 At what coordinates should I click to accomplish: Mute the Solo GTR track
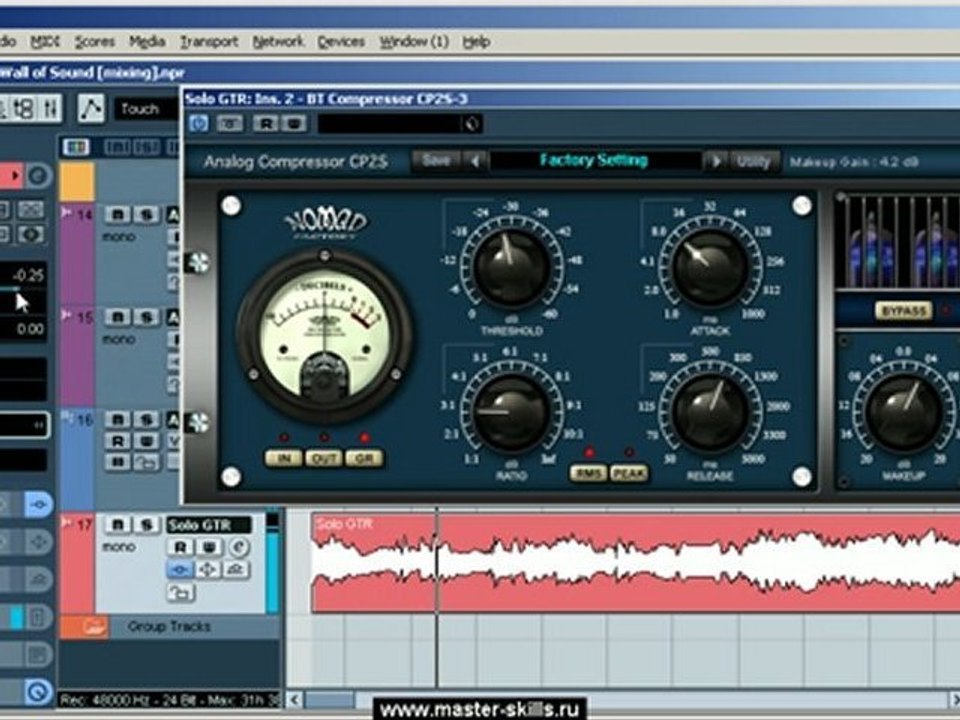point(118,525)
